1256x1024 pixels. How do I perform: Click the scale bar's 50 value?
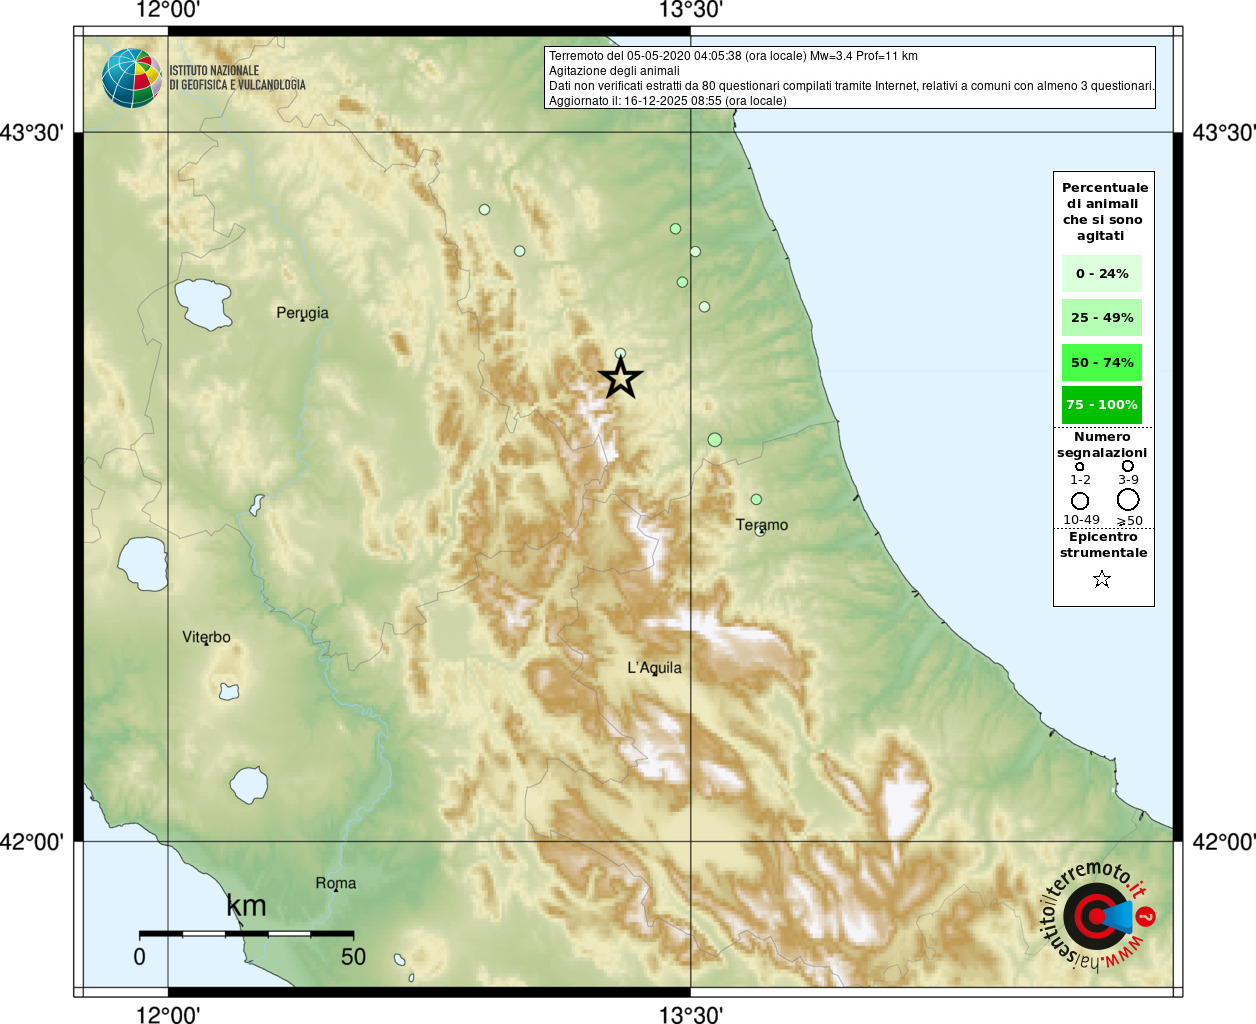(x=353, y=957)
